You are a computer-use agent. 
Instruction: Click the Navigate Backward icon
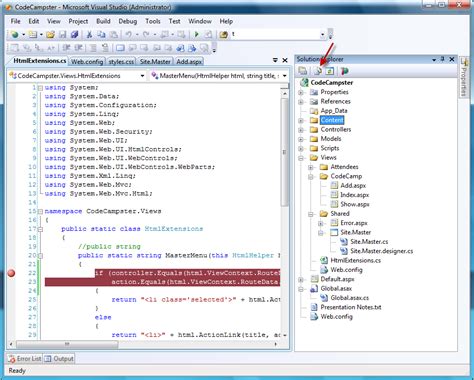tap(165, 34)
